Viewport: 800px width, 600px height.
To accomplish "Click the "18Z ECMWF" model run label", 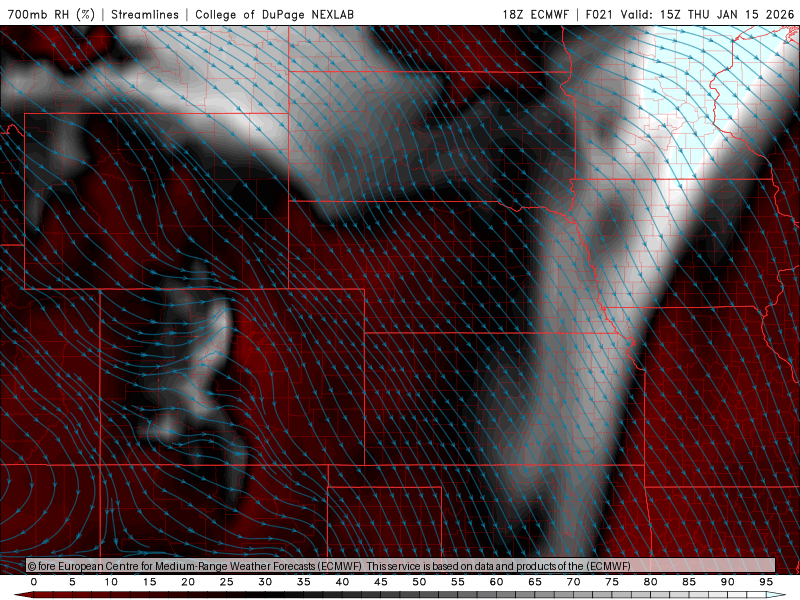I will tap(535, 14).
